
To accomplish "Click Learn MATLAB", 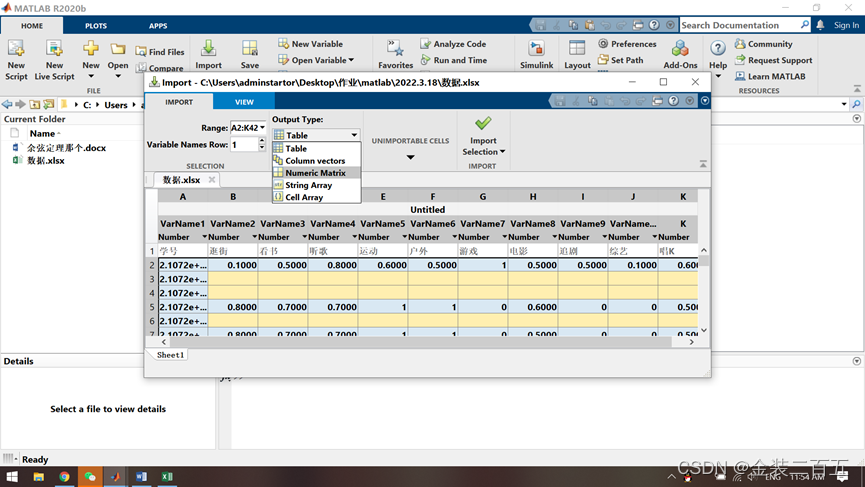I will point(770,76).
